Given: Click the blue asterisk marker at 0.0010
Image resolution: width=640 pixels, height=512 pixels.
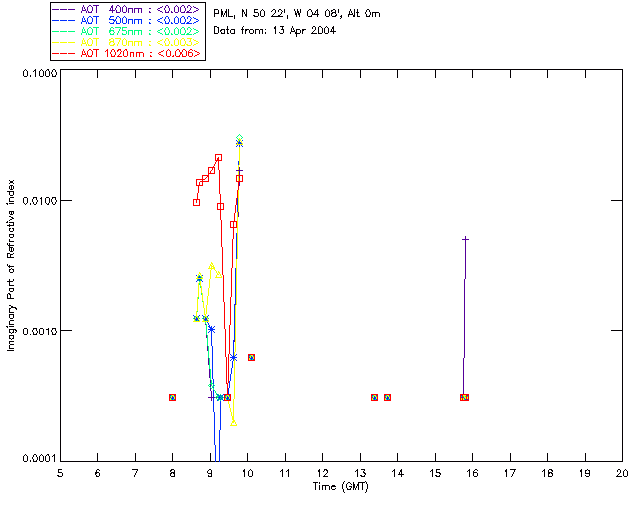Looking at the screenshot, I should pos(211,329).
